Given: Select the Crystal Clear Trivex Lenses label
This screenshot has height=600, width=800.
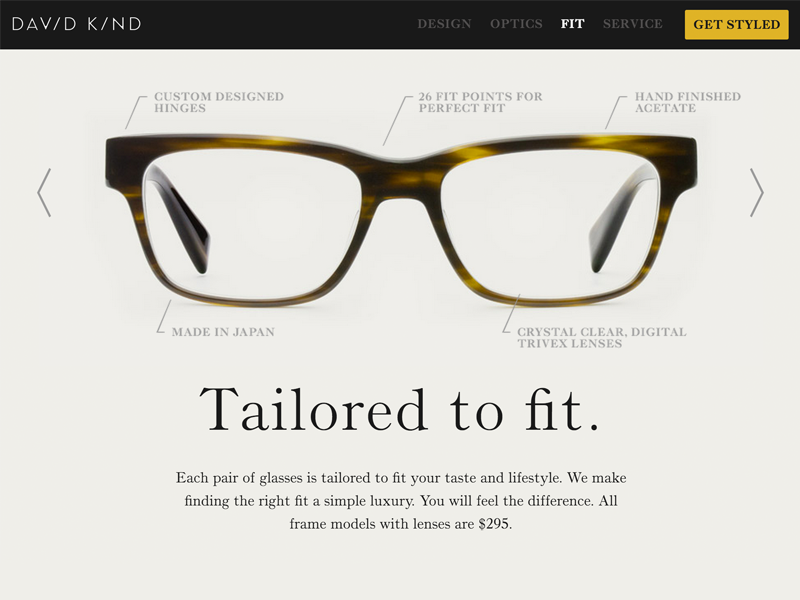Looking at the screenshot, I should point(602,338).
